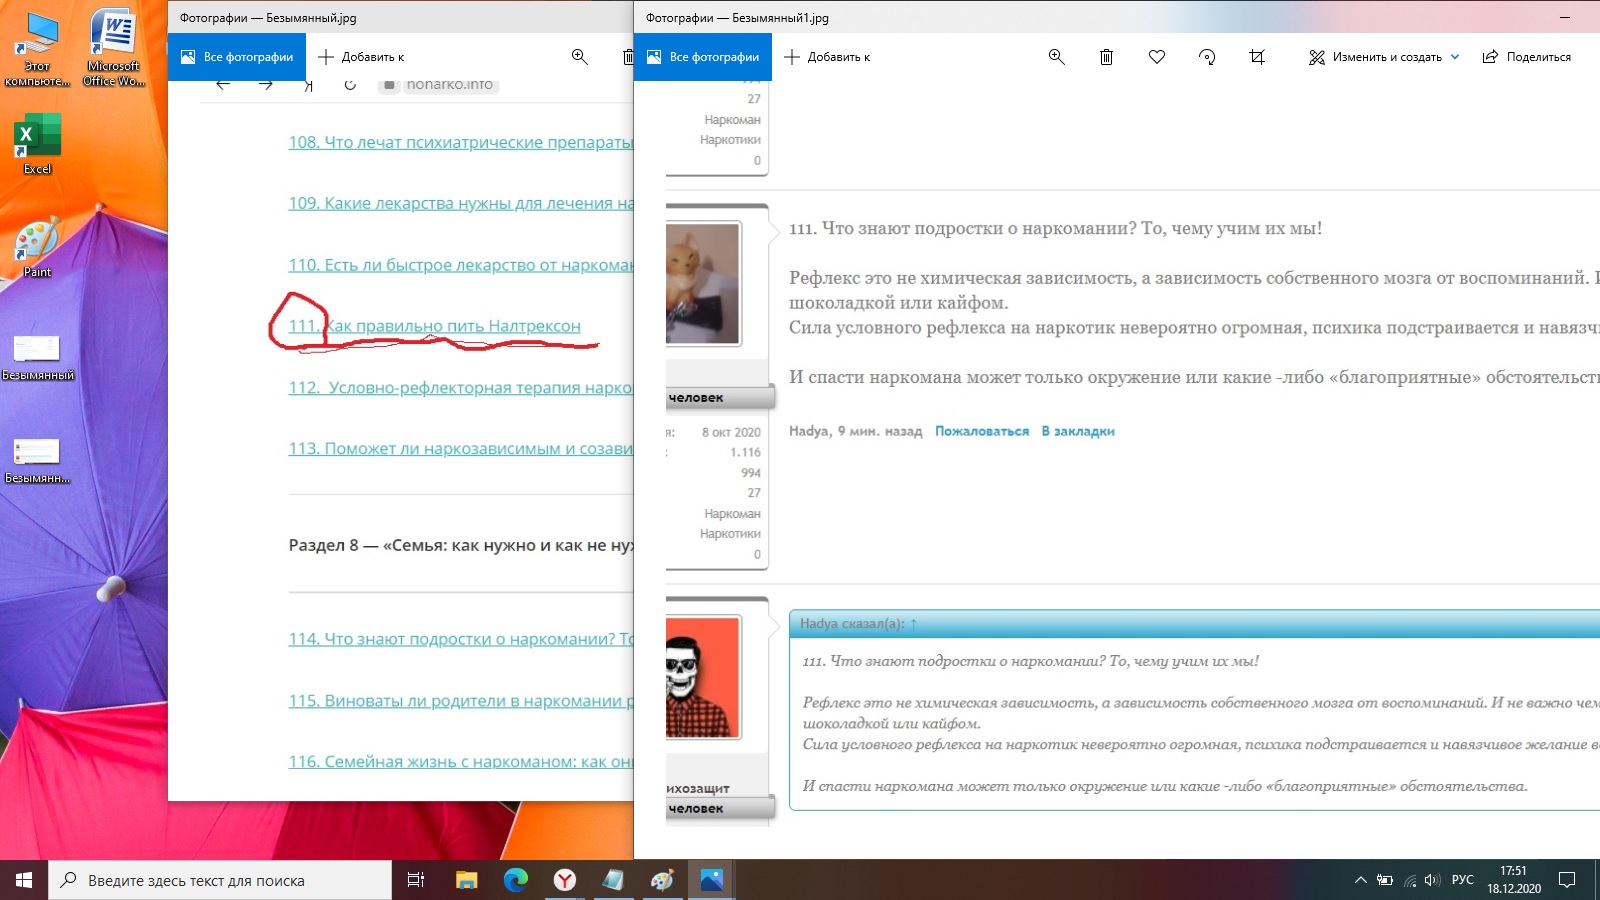This screenshot has height=900, width=1600.
Task: Open 'Добавить к' menu in right window
Action: [x=827, y=57]
